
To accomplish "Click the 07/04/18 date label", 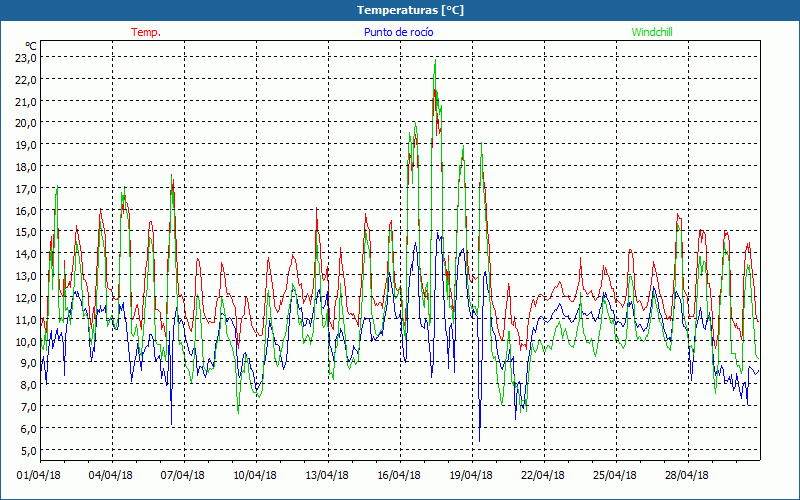I will (x=183, y=476).
